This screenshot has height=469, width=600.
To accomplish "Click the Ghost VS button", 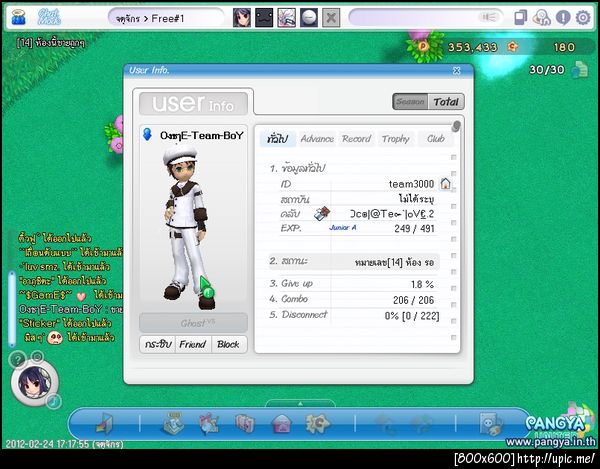I will pos(193,323).
